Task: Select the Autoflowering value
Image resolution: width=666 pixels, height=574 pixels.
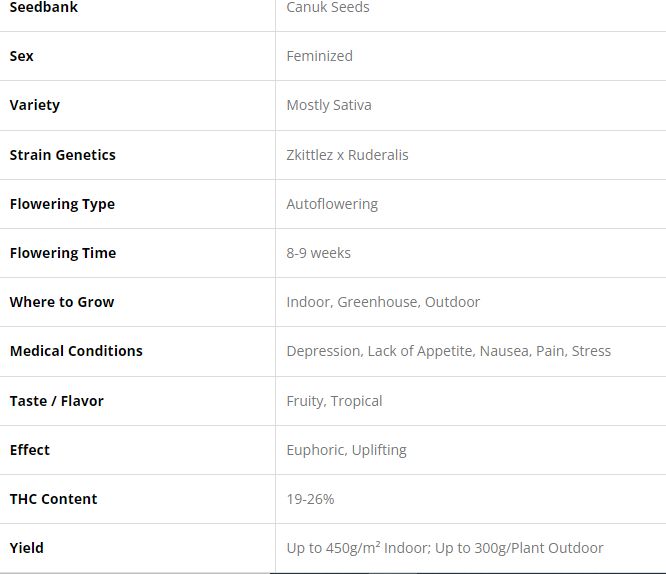Action: (x=332, y=204)
